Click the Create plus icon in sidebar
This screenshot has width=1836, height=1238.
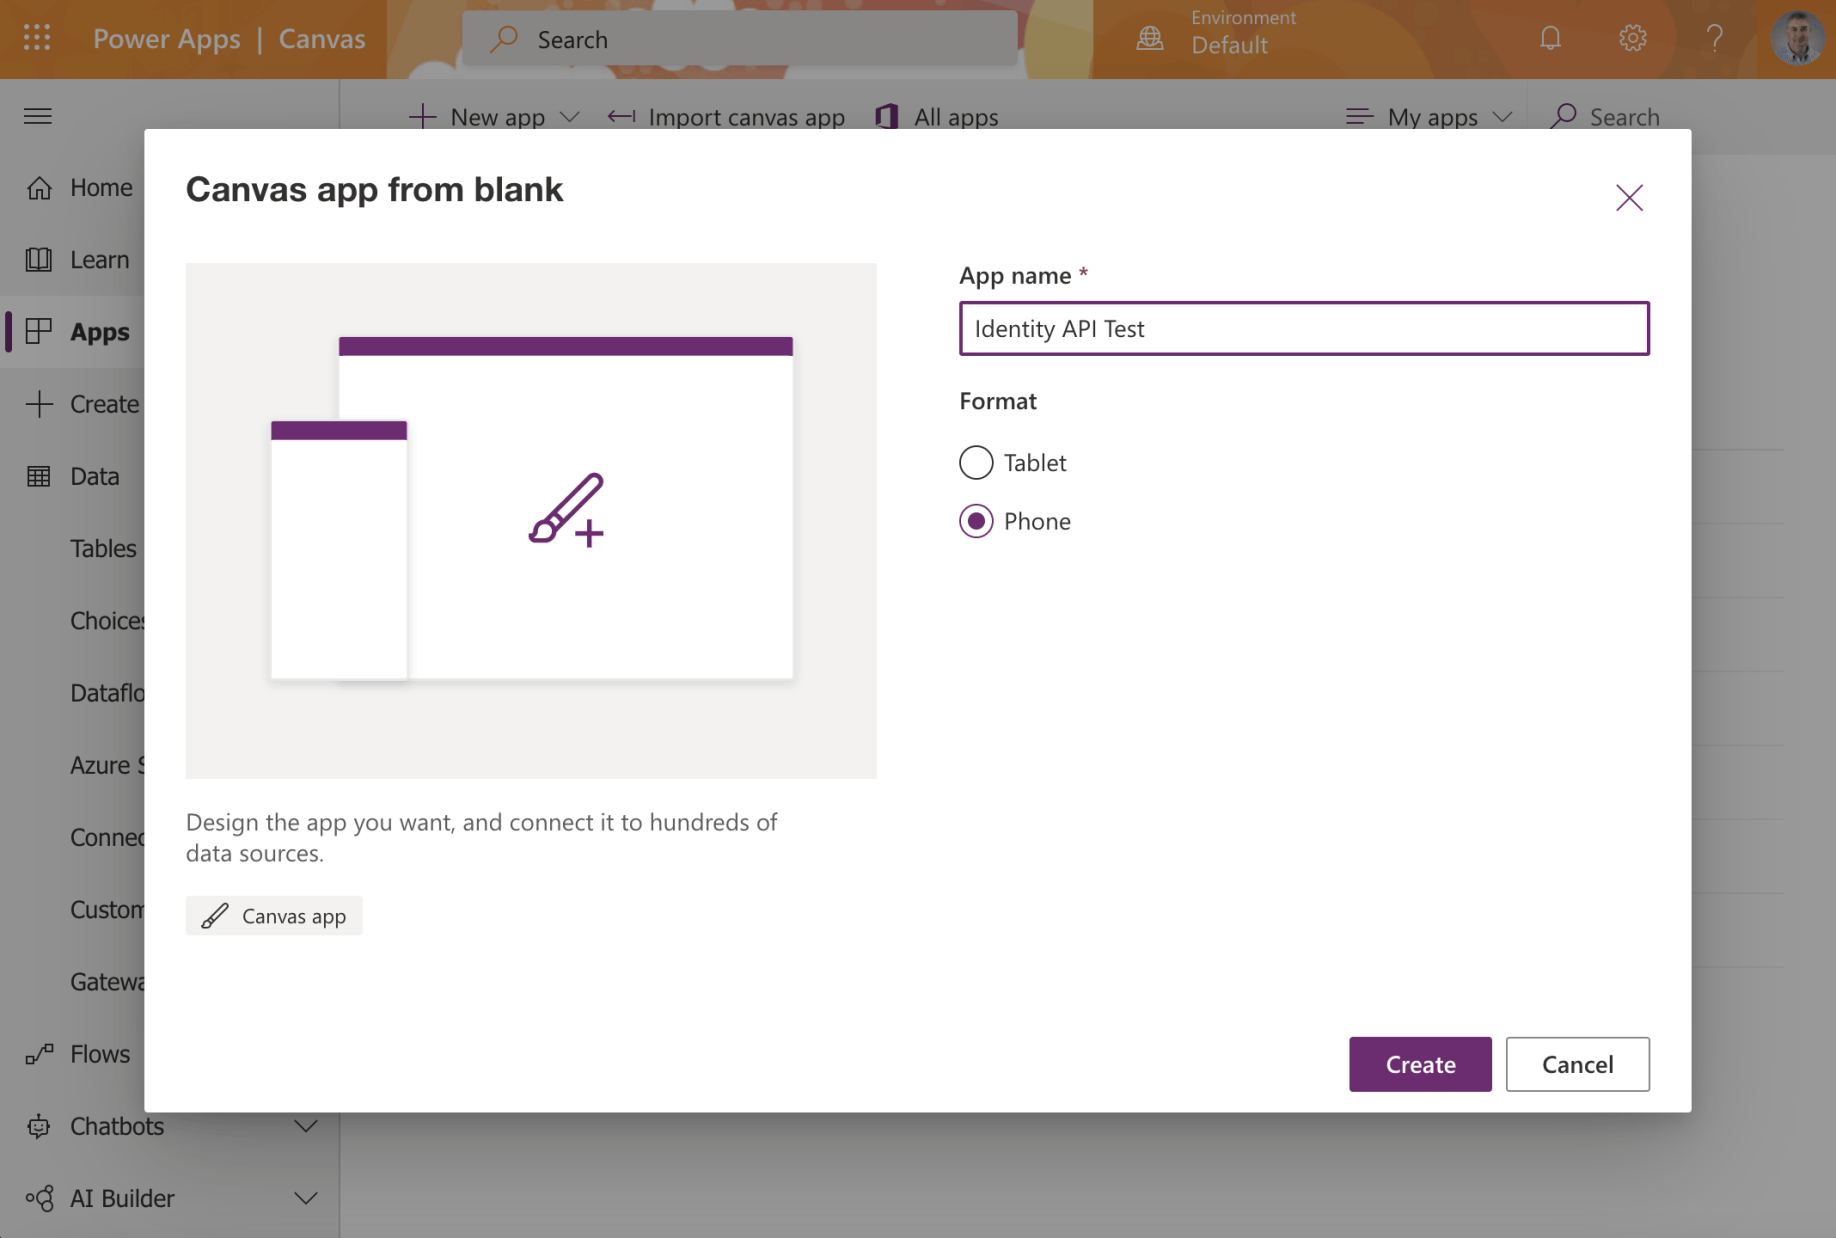pos(39,404)
